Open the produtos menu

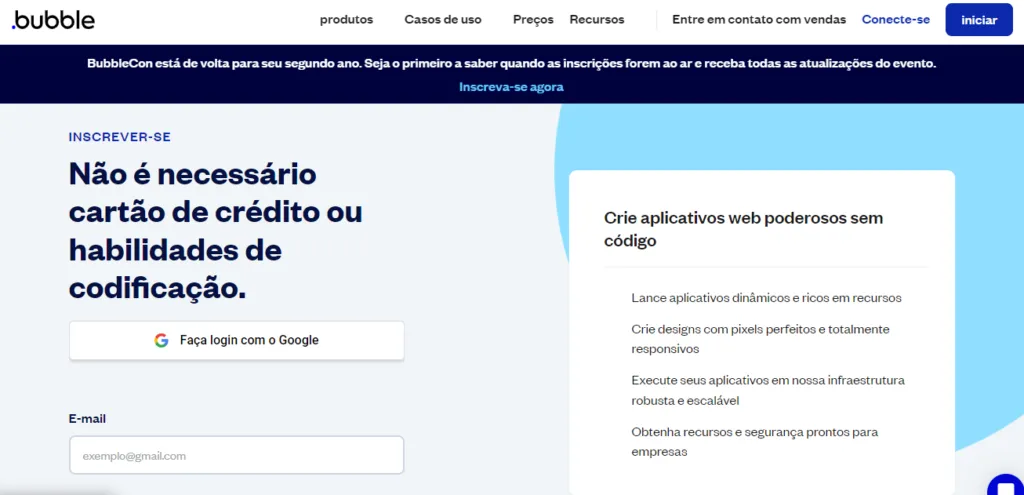coord(346,20)
